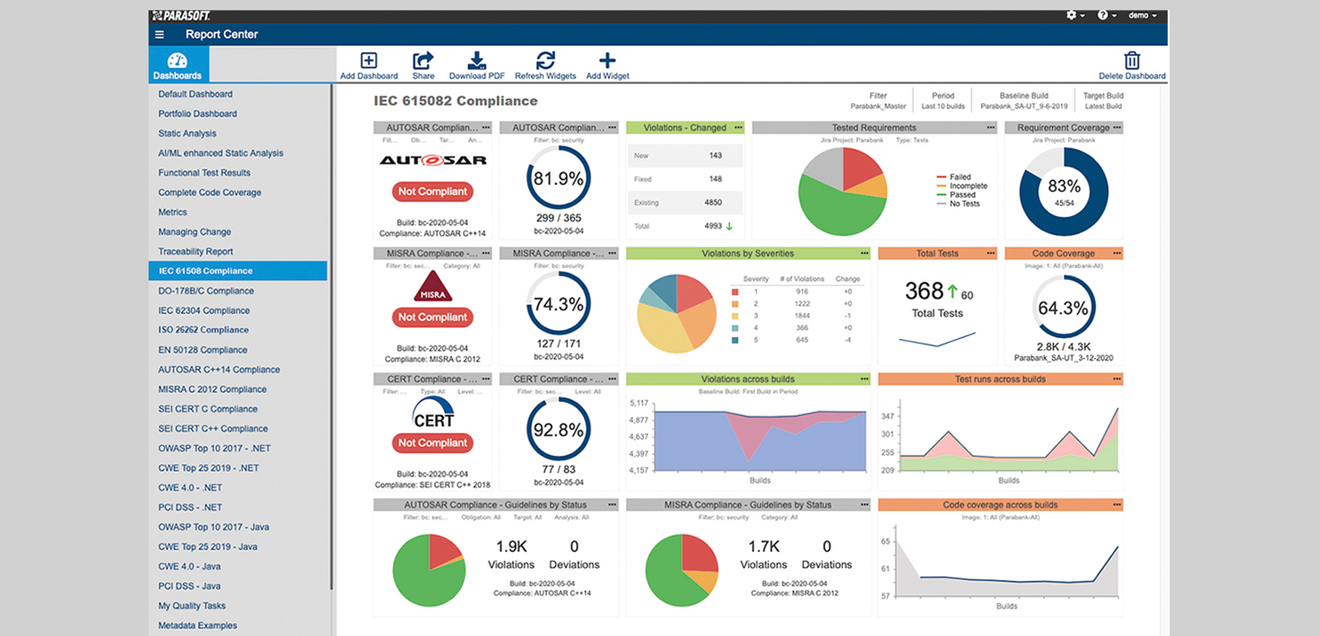The image size is (1320, 636).
Task: Open Default Dashboard from the sidebar
Action: (x=195, y=94)
